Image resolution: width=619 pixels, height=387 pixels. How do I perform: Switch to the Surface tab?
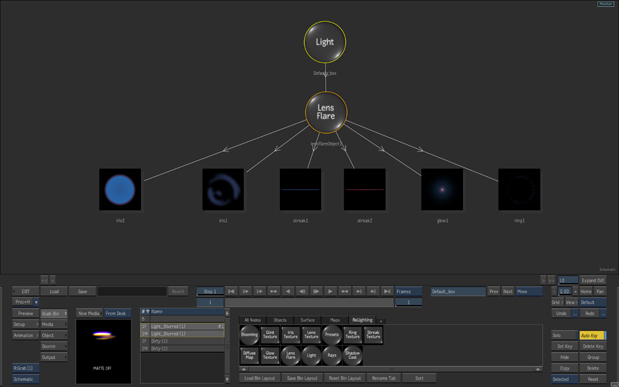point(308,320)
